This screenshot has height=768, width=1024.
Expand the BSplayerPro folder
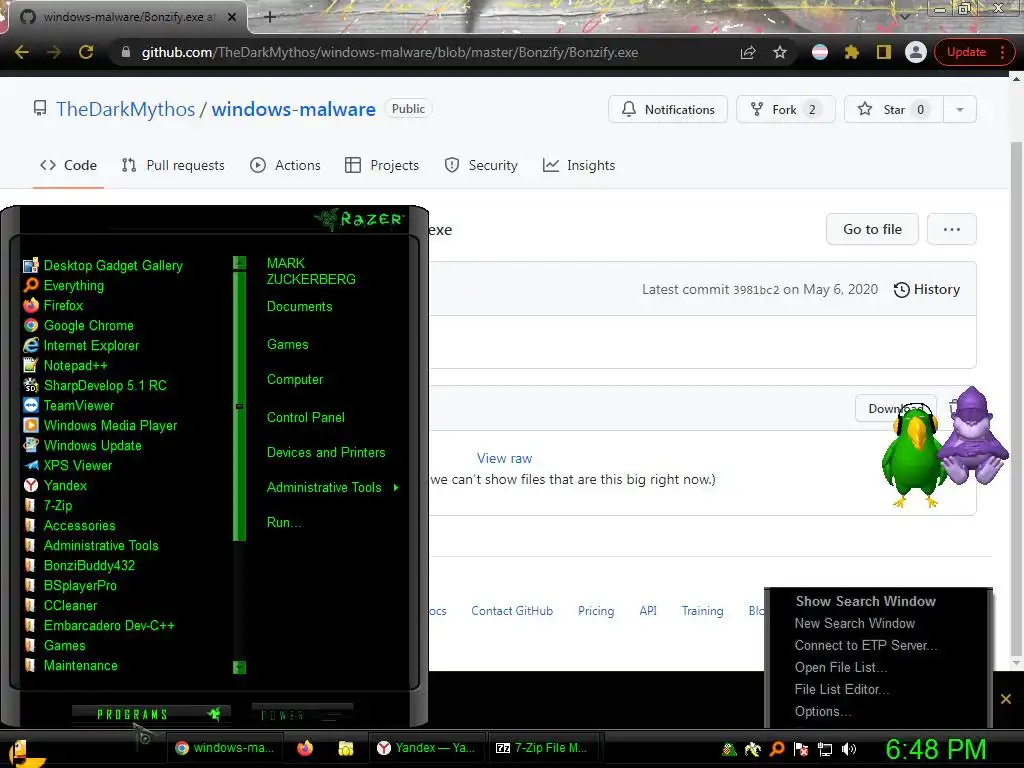click(70, 586)
